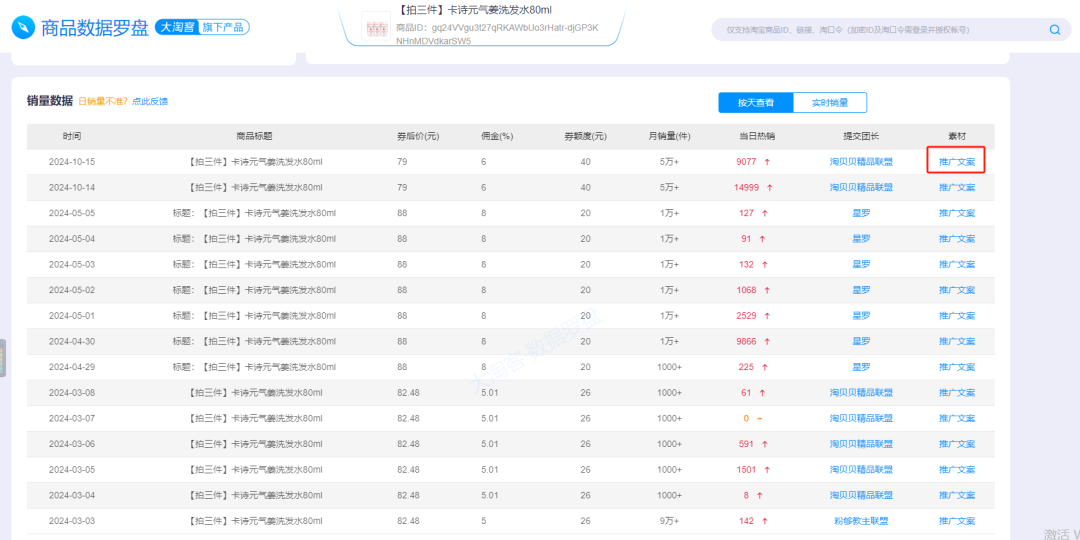Click the 券后价(元) column header
The height and width of the screenshot is (540, 1080).
pyautogui.click(x=417, y=136)
